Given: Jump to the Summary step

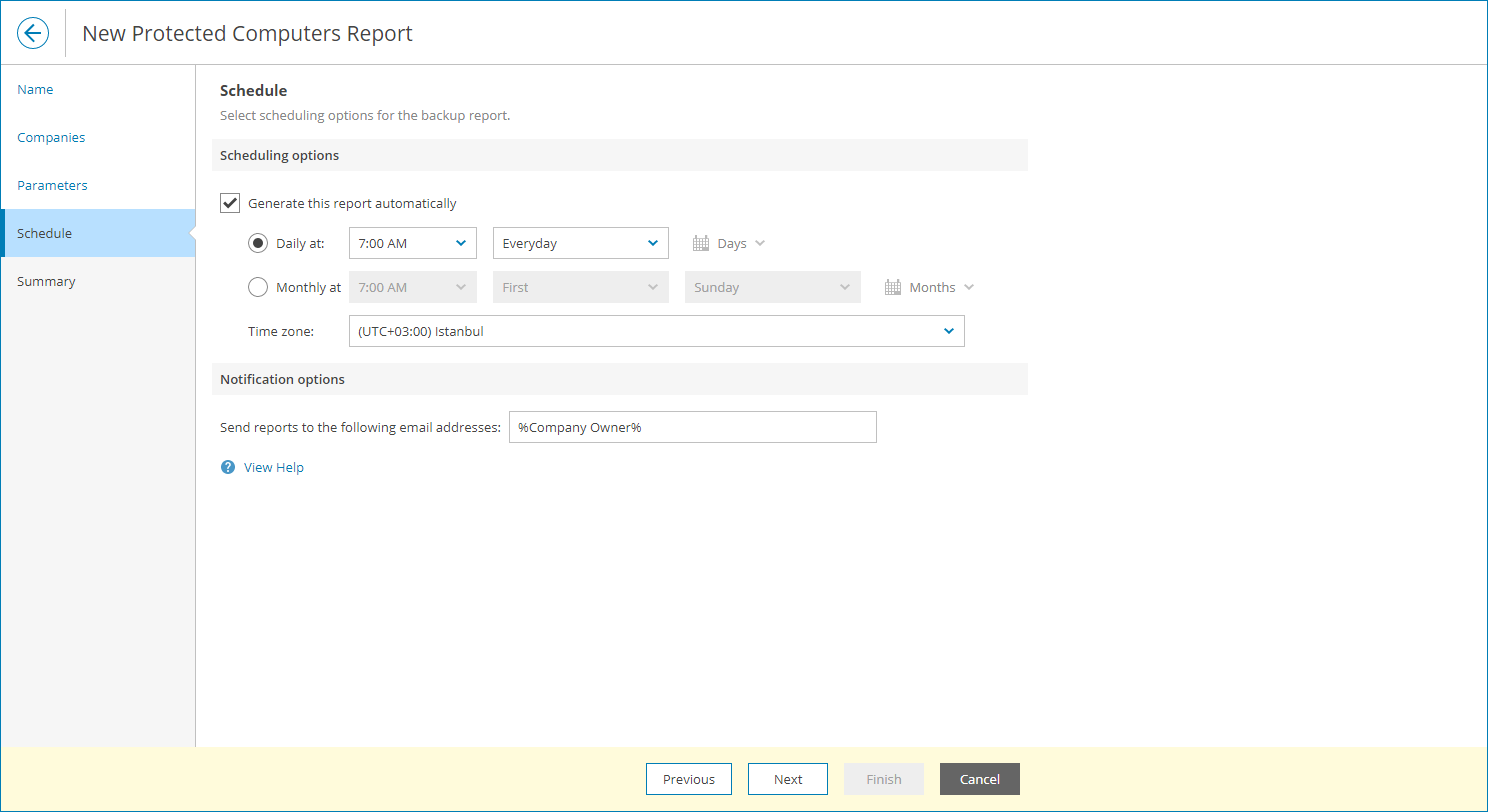Looking at the screenshot, I should [x=46, y=281].
